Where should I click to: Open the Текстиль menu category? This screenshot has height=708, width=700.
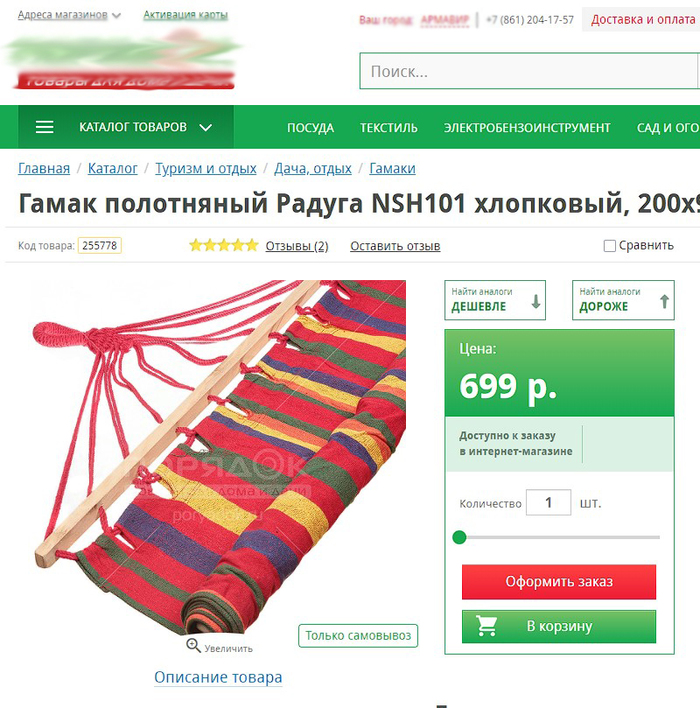point(388,128)
